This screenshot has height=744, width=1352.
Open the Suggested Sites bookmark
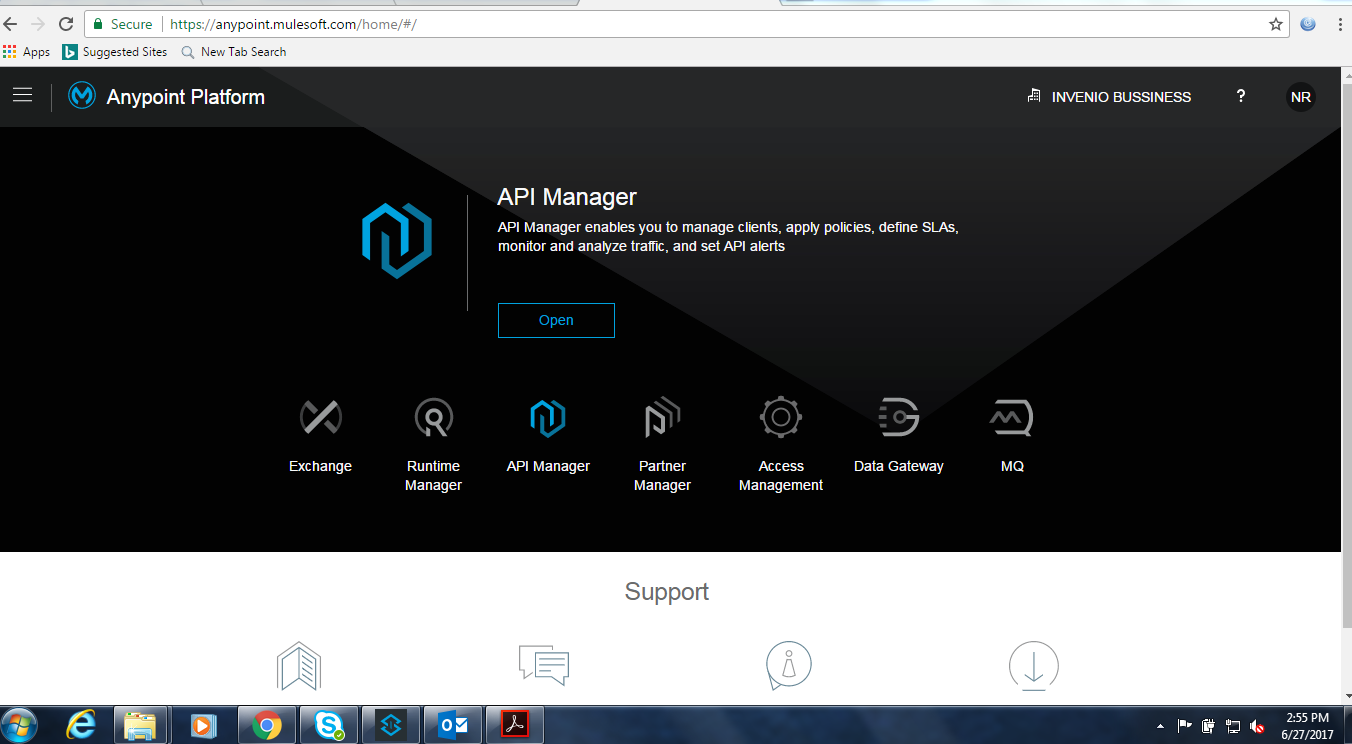coord(115,52)
